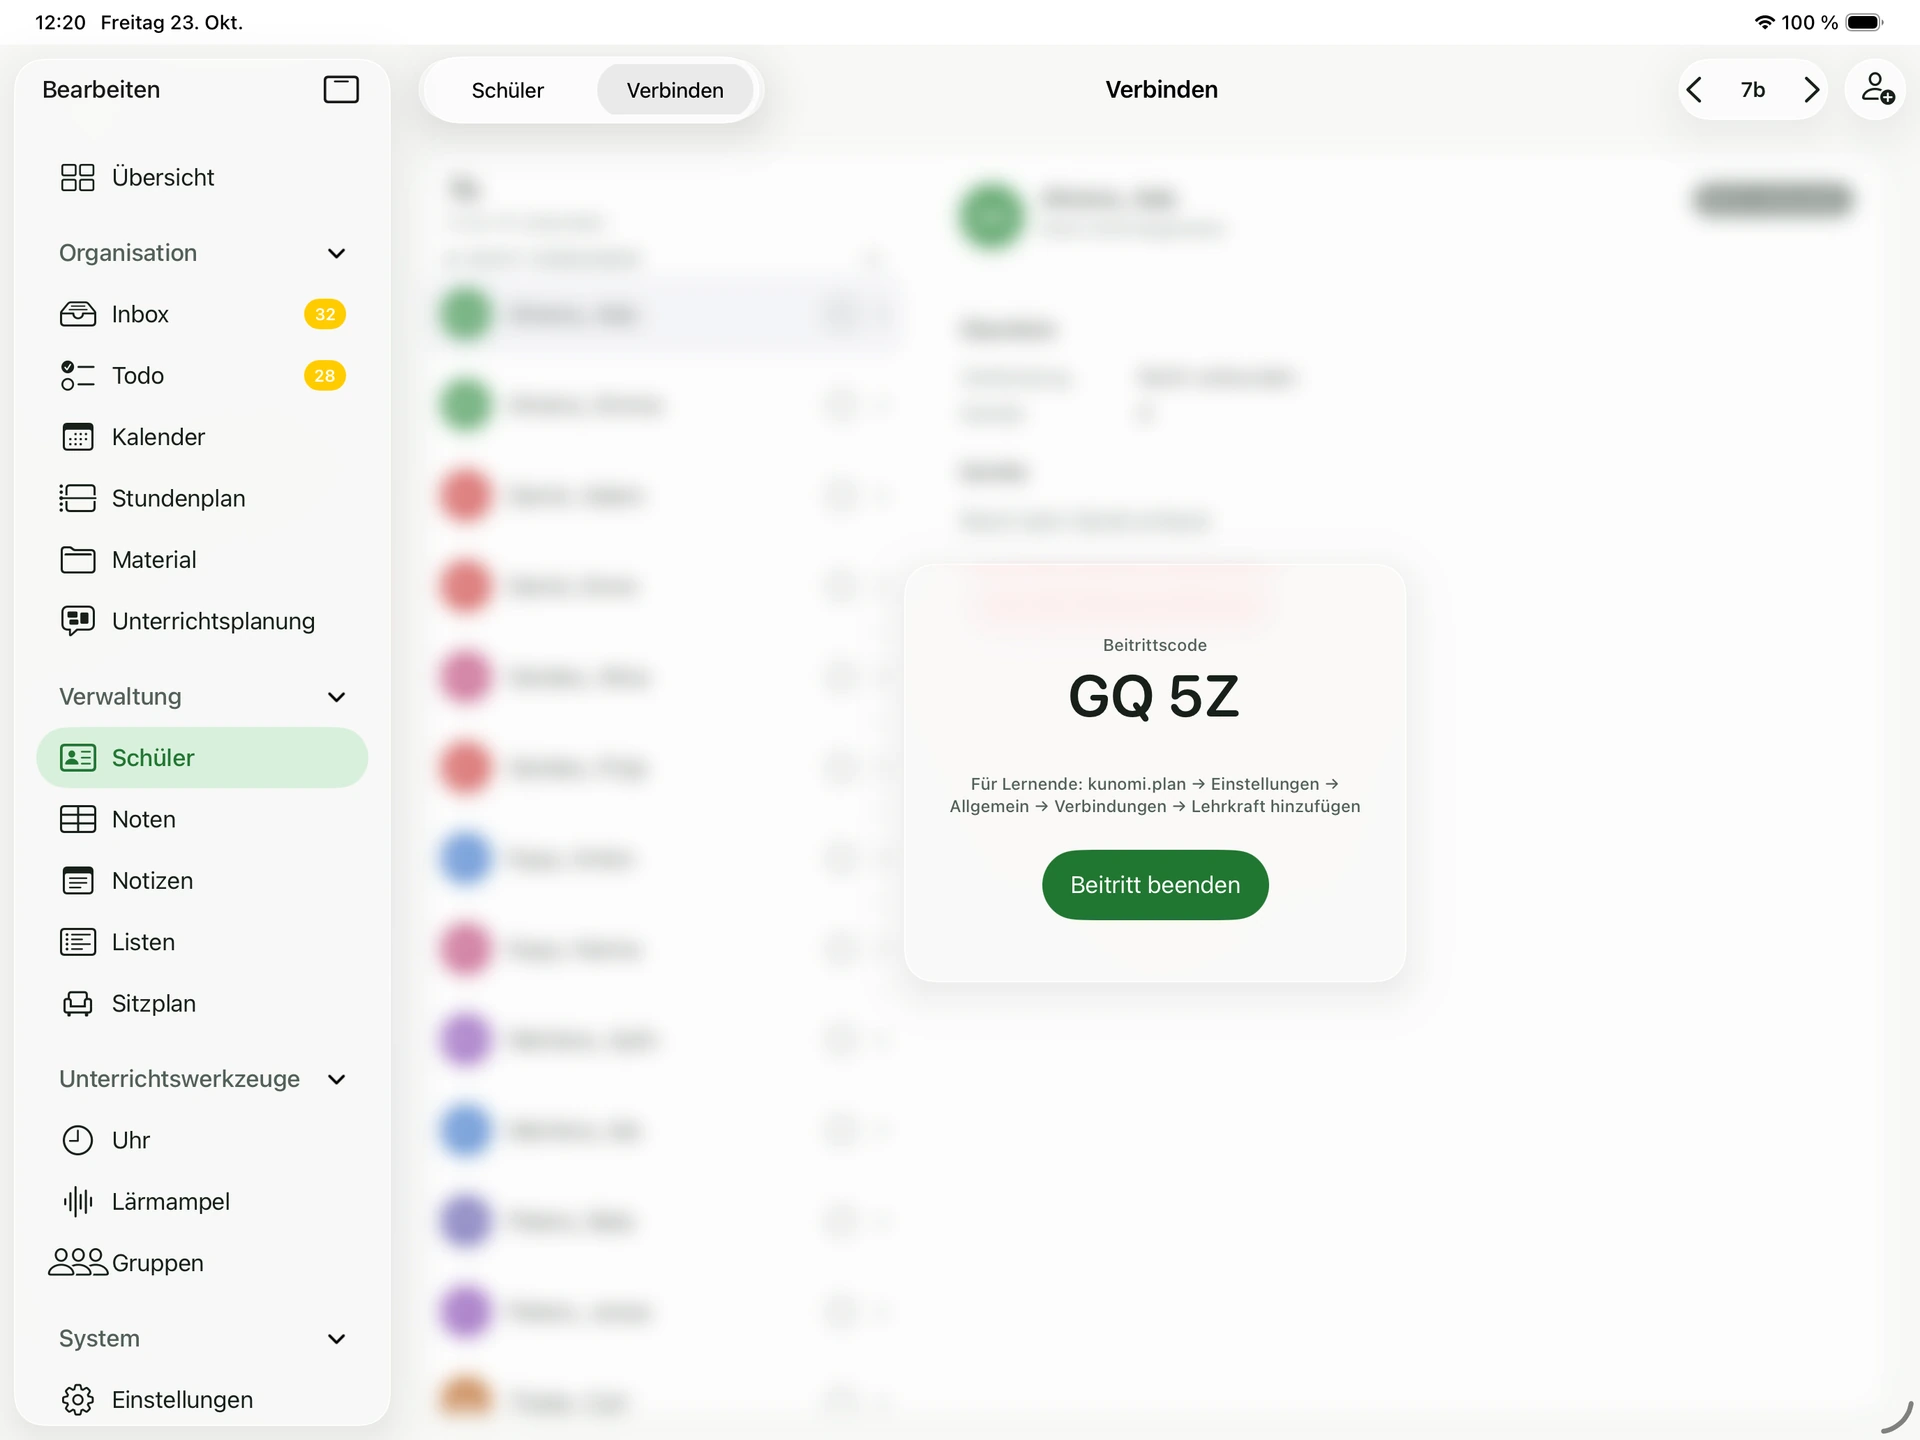1920x1440 pixels.
Task: Open the Lärmampel waveform icon
Action: [77, 1201]
